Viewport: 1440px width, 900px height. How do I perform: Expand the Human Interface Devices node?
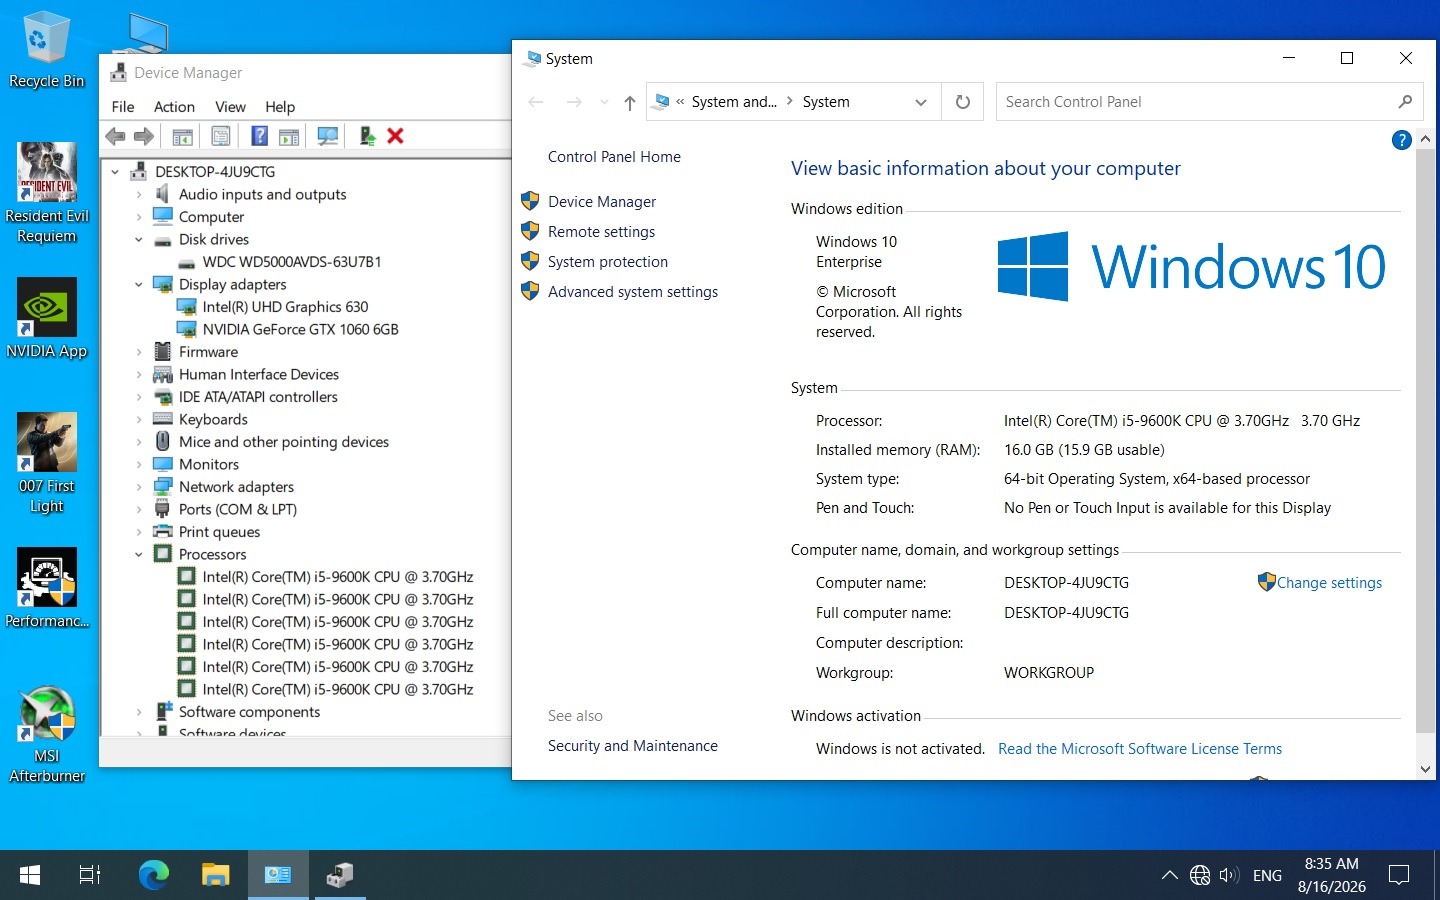coord(139,375)
